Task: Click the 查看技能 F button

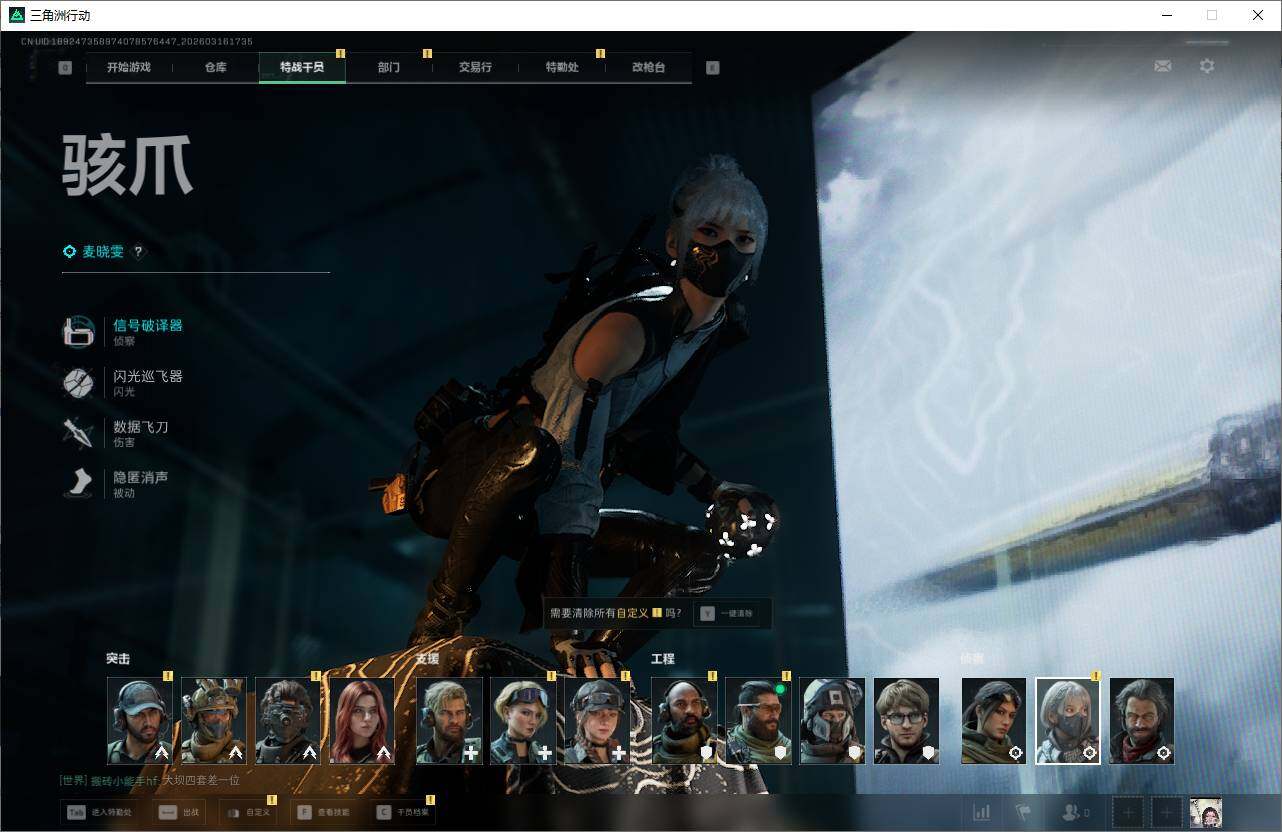Action: click(x=324, y=813)
